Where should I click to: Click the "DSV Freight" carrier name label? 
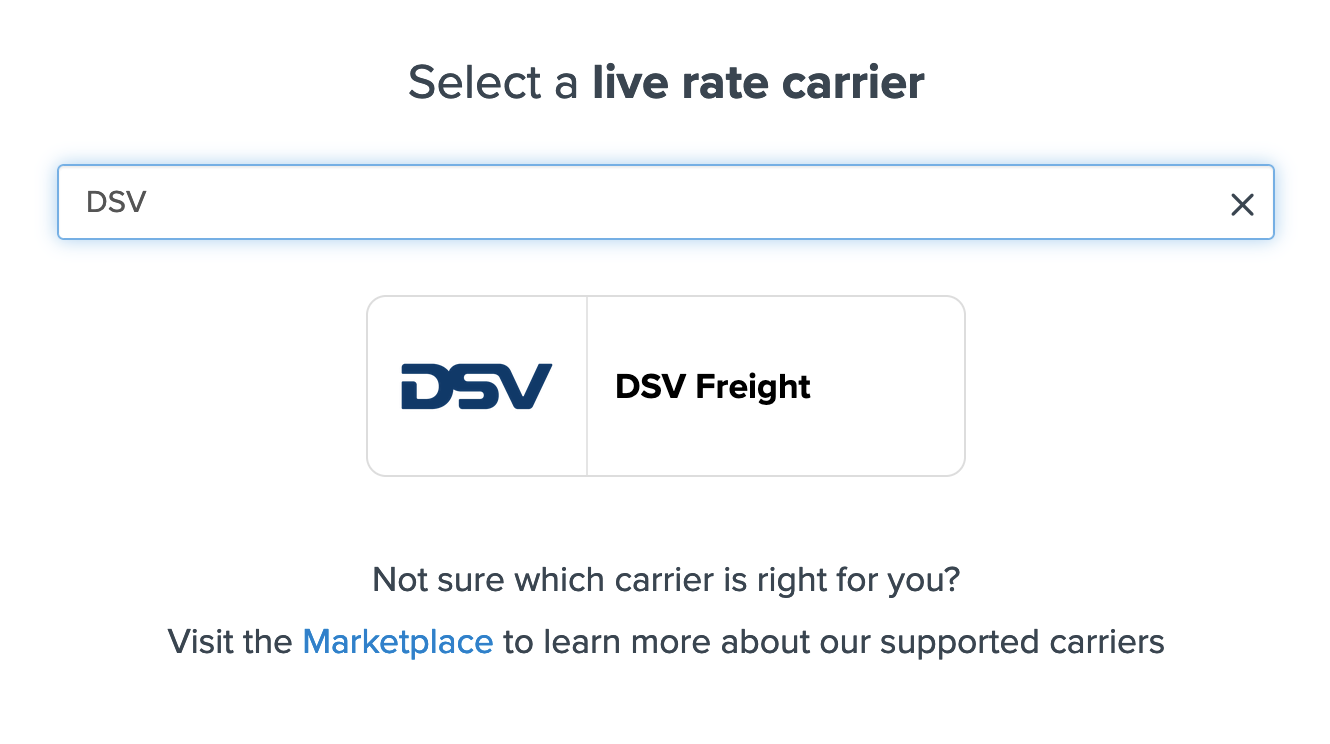[x=713, y=386]
